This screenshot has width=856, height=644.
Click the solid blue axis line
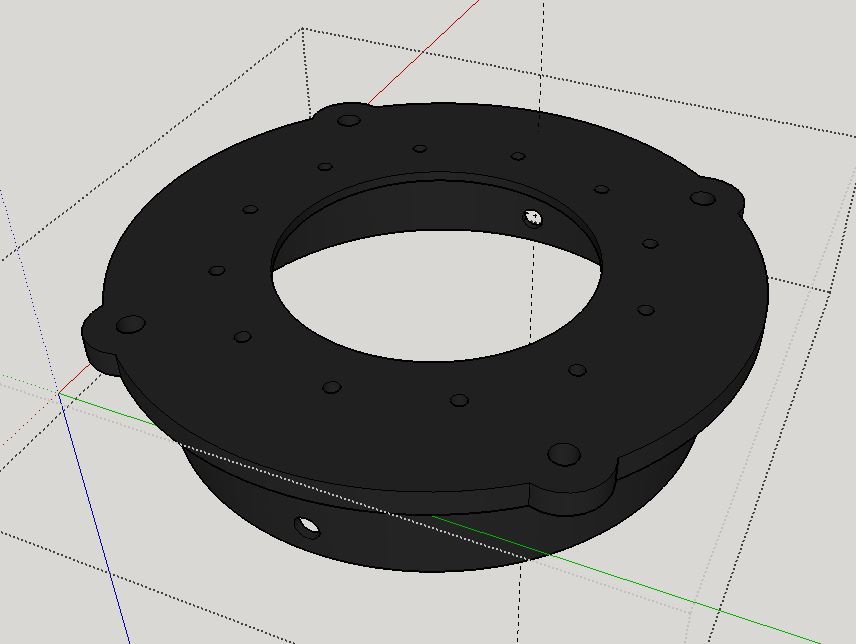[94, 516]
